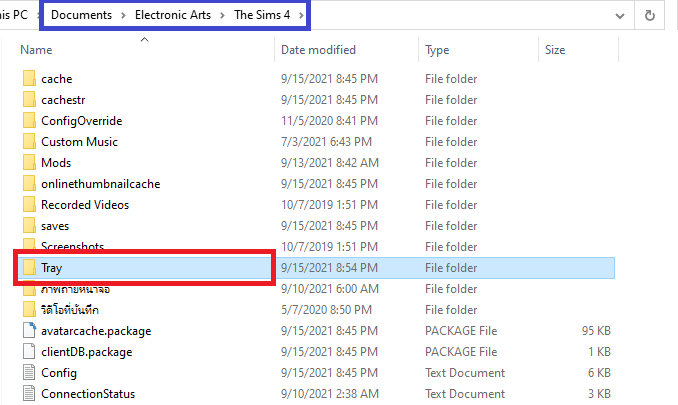The width and height of the screenshot is (678, 405).
Task: Click the avatarcache.package file icon
Action: coord(29,331)
